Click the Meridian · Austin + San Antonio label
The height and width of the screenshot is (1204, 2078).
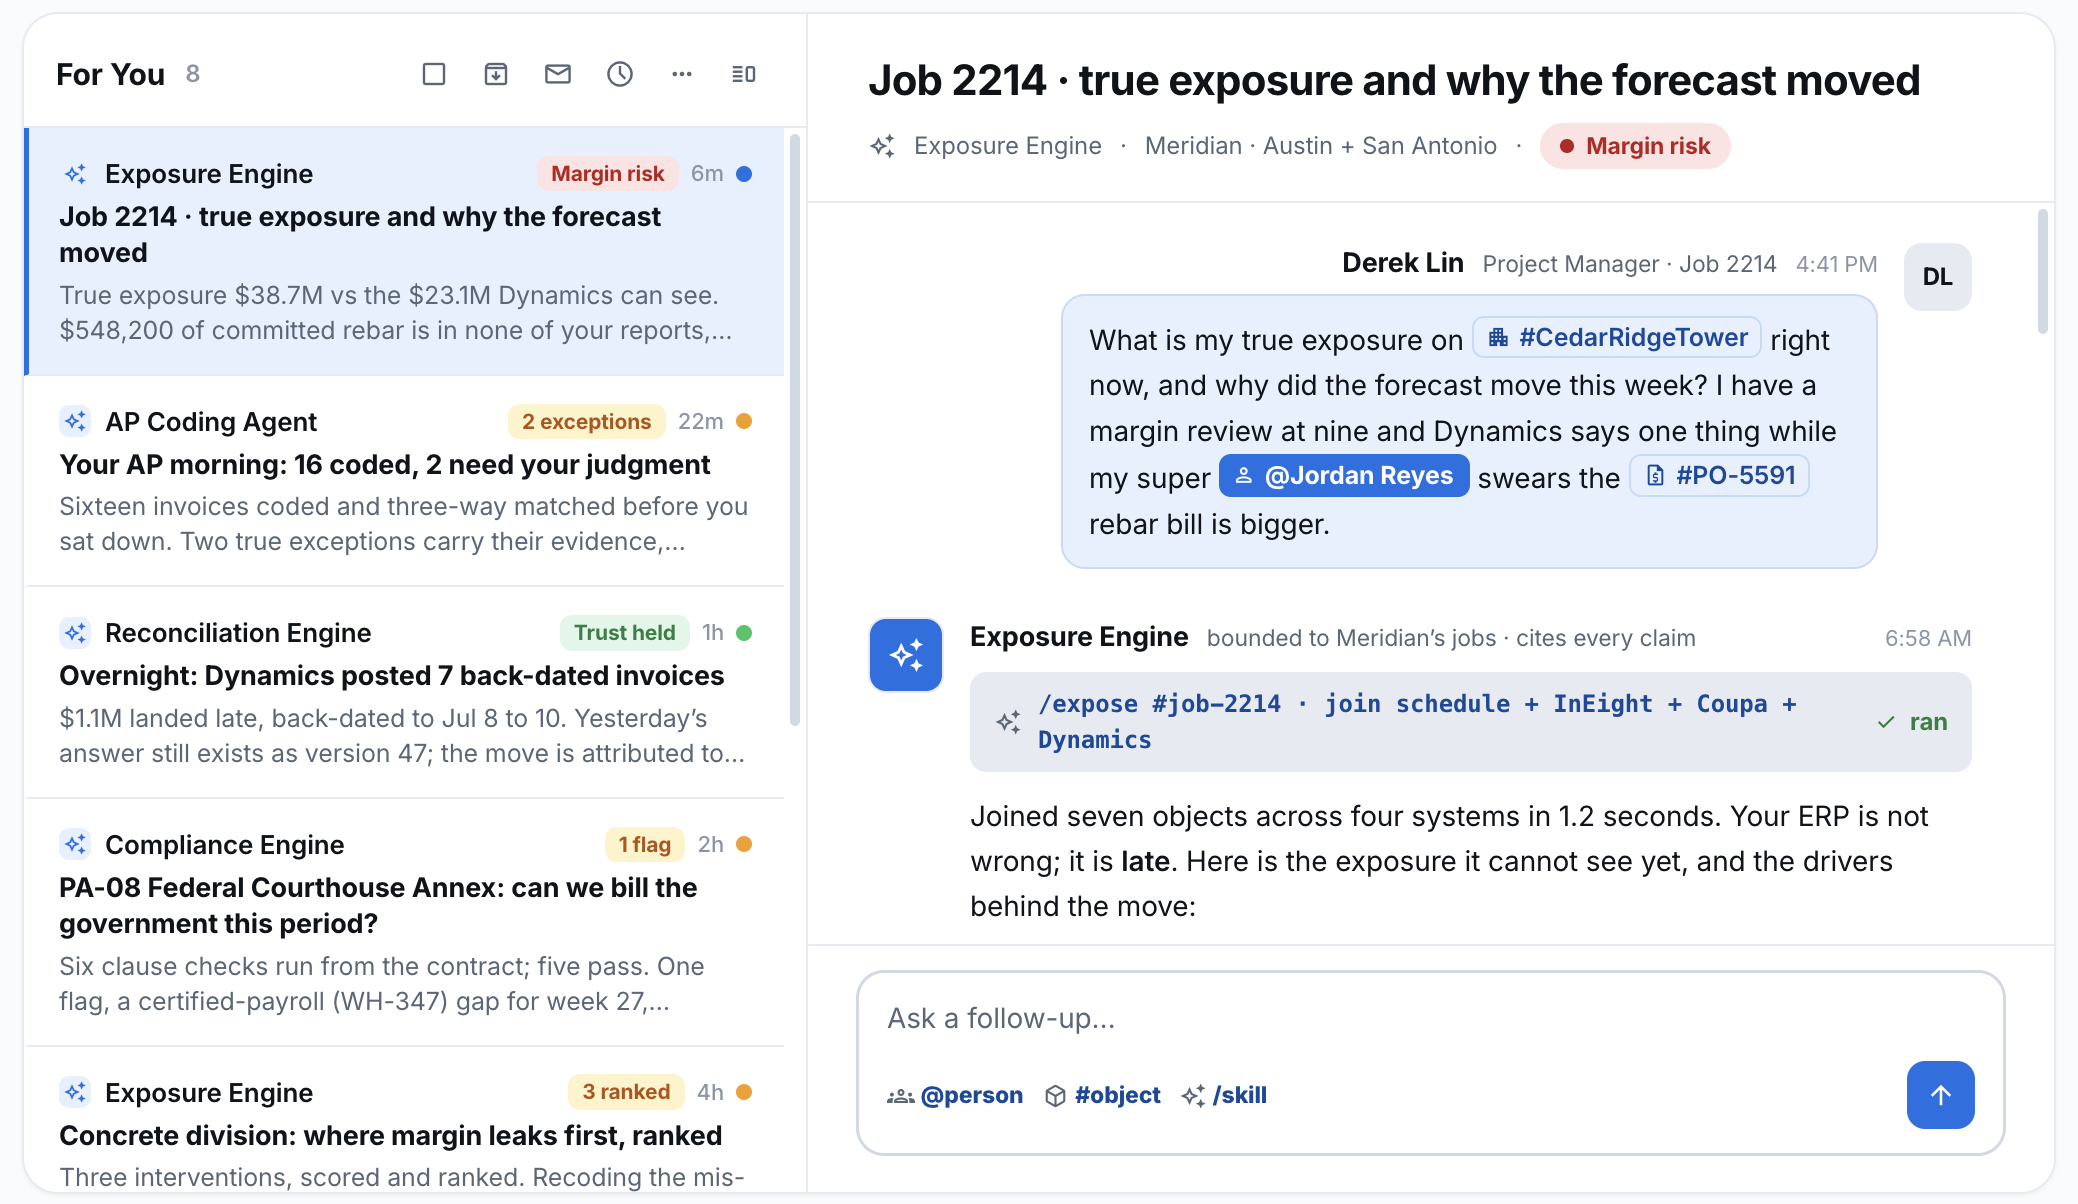1320,146
